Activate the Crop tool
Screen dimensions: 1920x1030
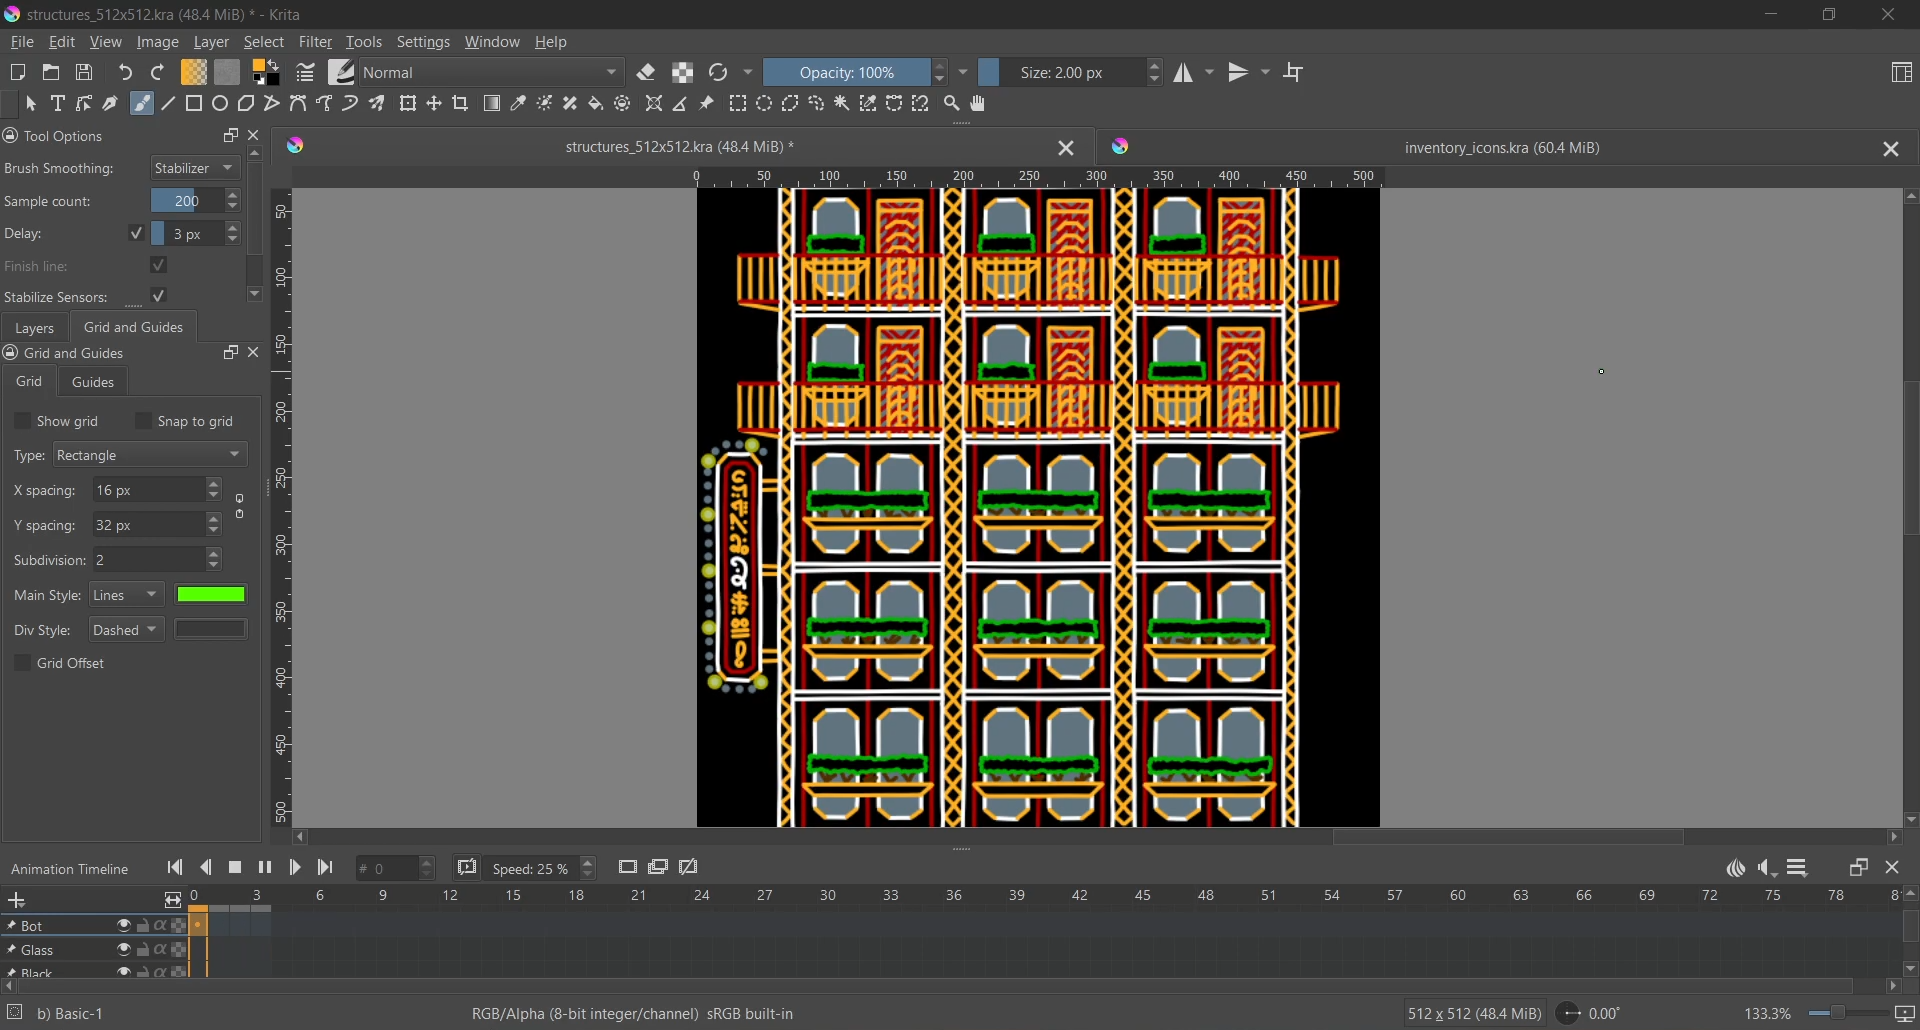pyautogui.click(x=461, y=104)
